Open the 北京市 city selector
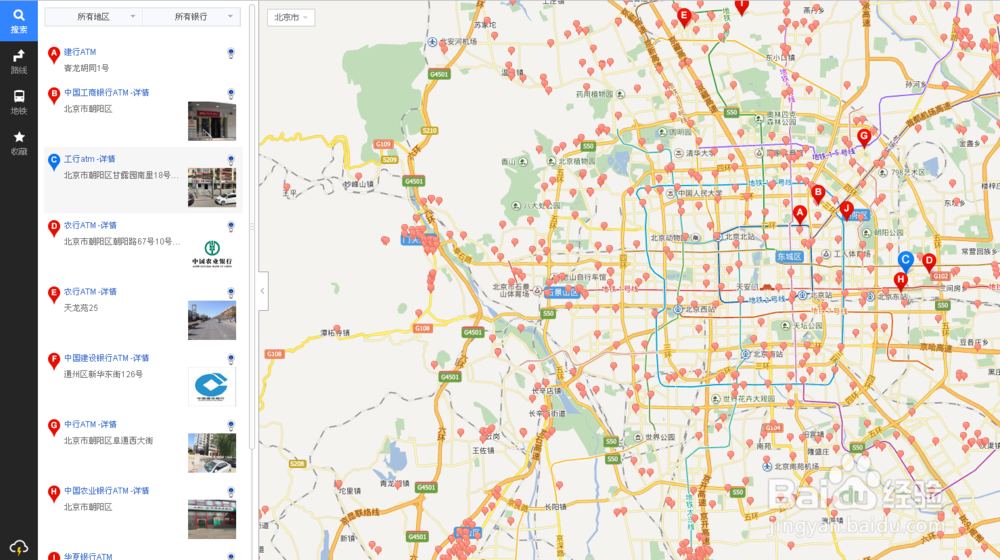Screen dimensions: 1000x560 [291, 17]
